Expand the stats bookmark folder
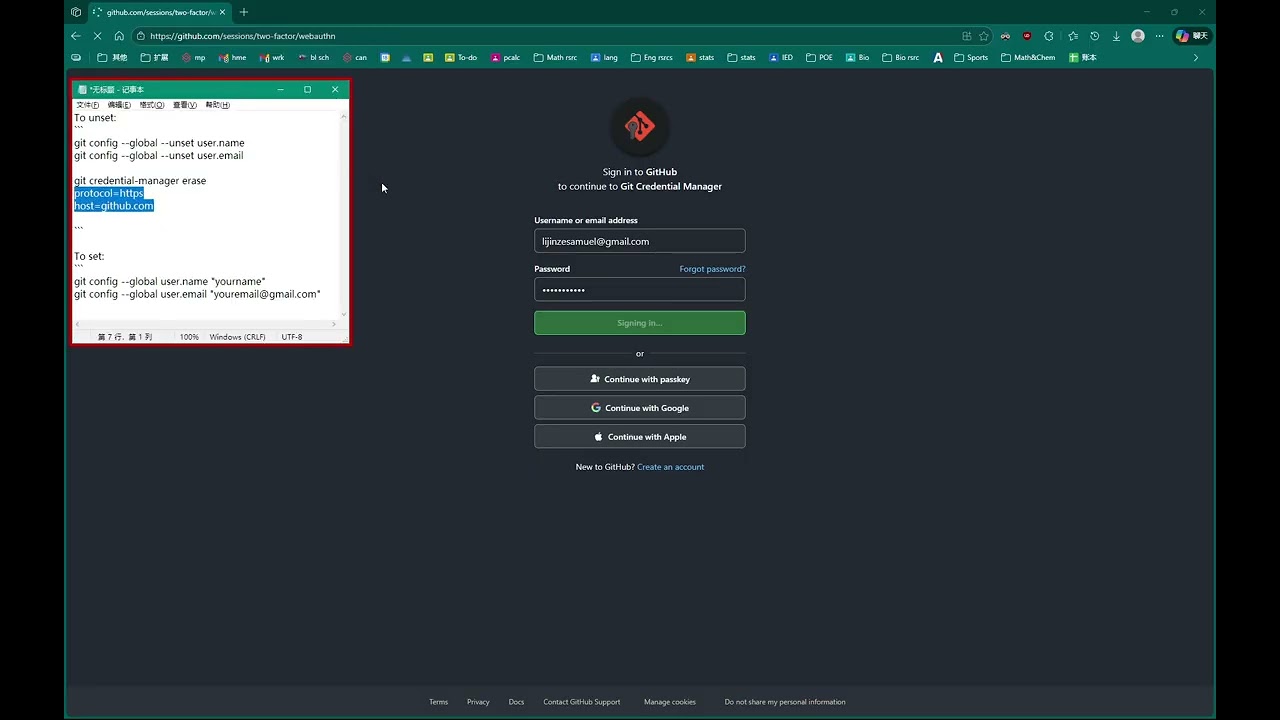 click(x=741, y=58)
